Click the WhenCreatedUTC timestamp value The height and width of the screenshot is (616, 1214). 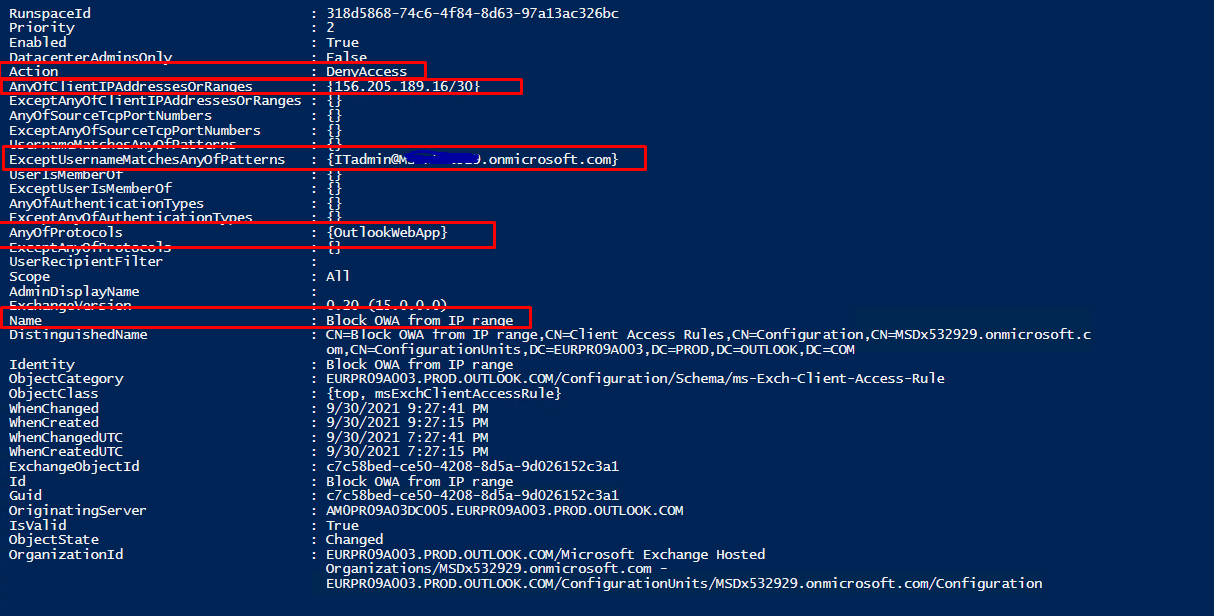pos(407,452)
